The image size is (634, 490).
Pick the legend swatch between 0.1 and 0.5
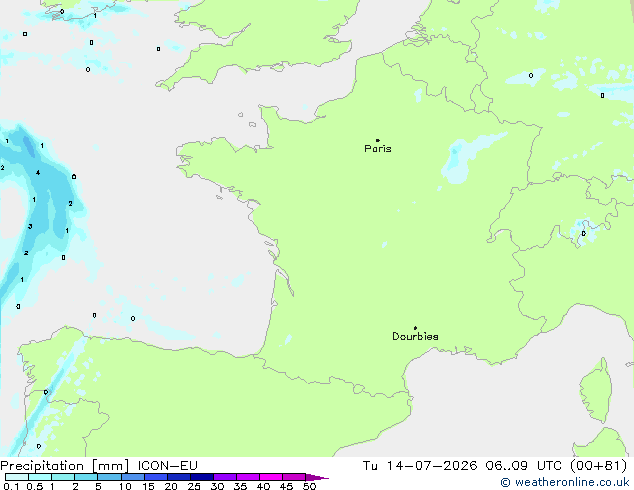coord(17,477)
